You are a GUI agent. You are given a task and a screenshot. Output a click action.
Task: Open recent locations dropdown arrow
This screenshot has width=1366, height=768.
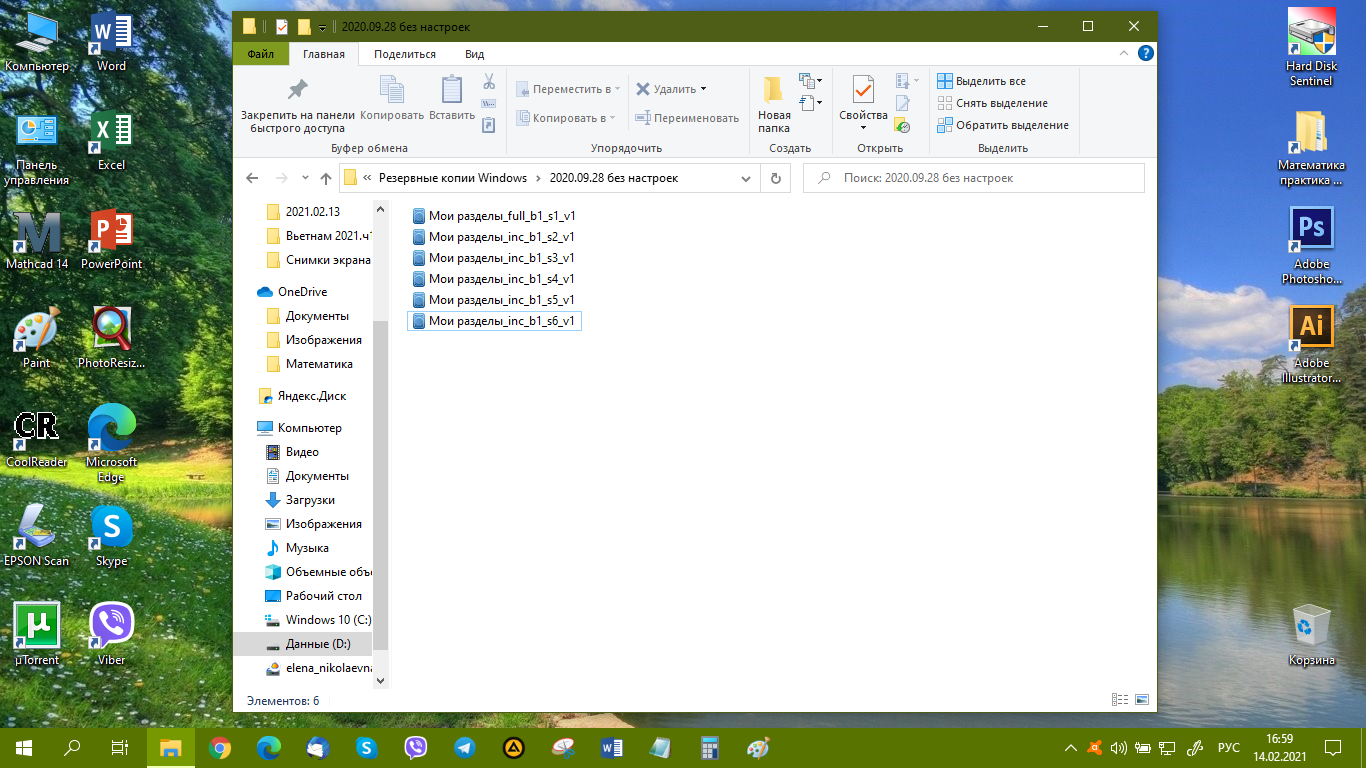pos(304,179)
